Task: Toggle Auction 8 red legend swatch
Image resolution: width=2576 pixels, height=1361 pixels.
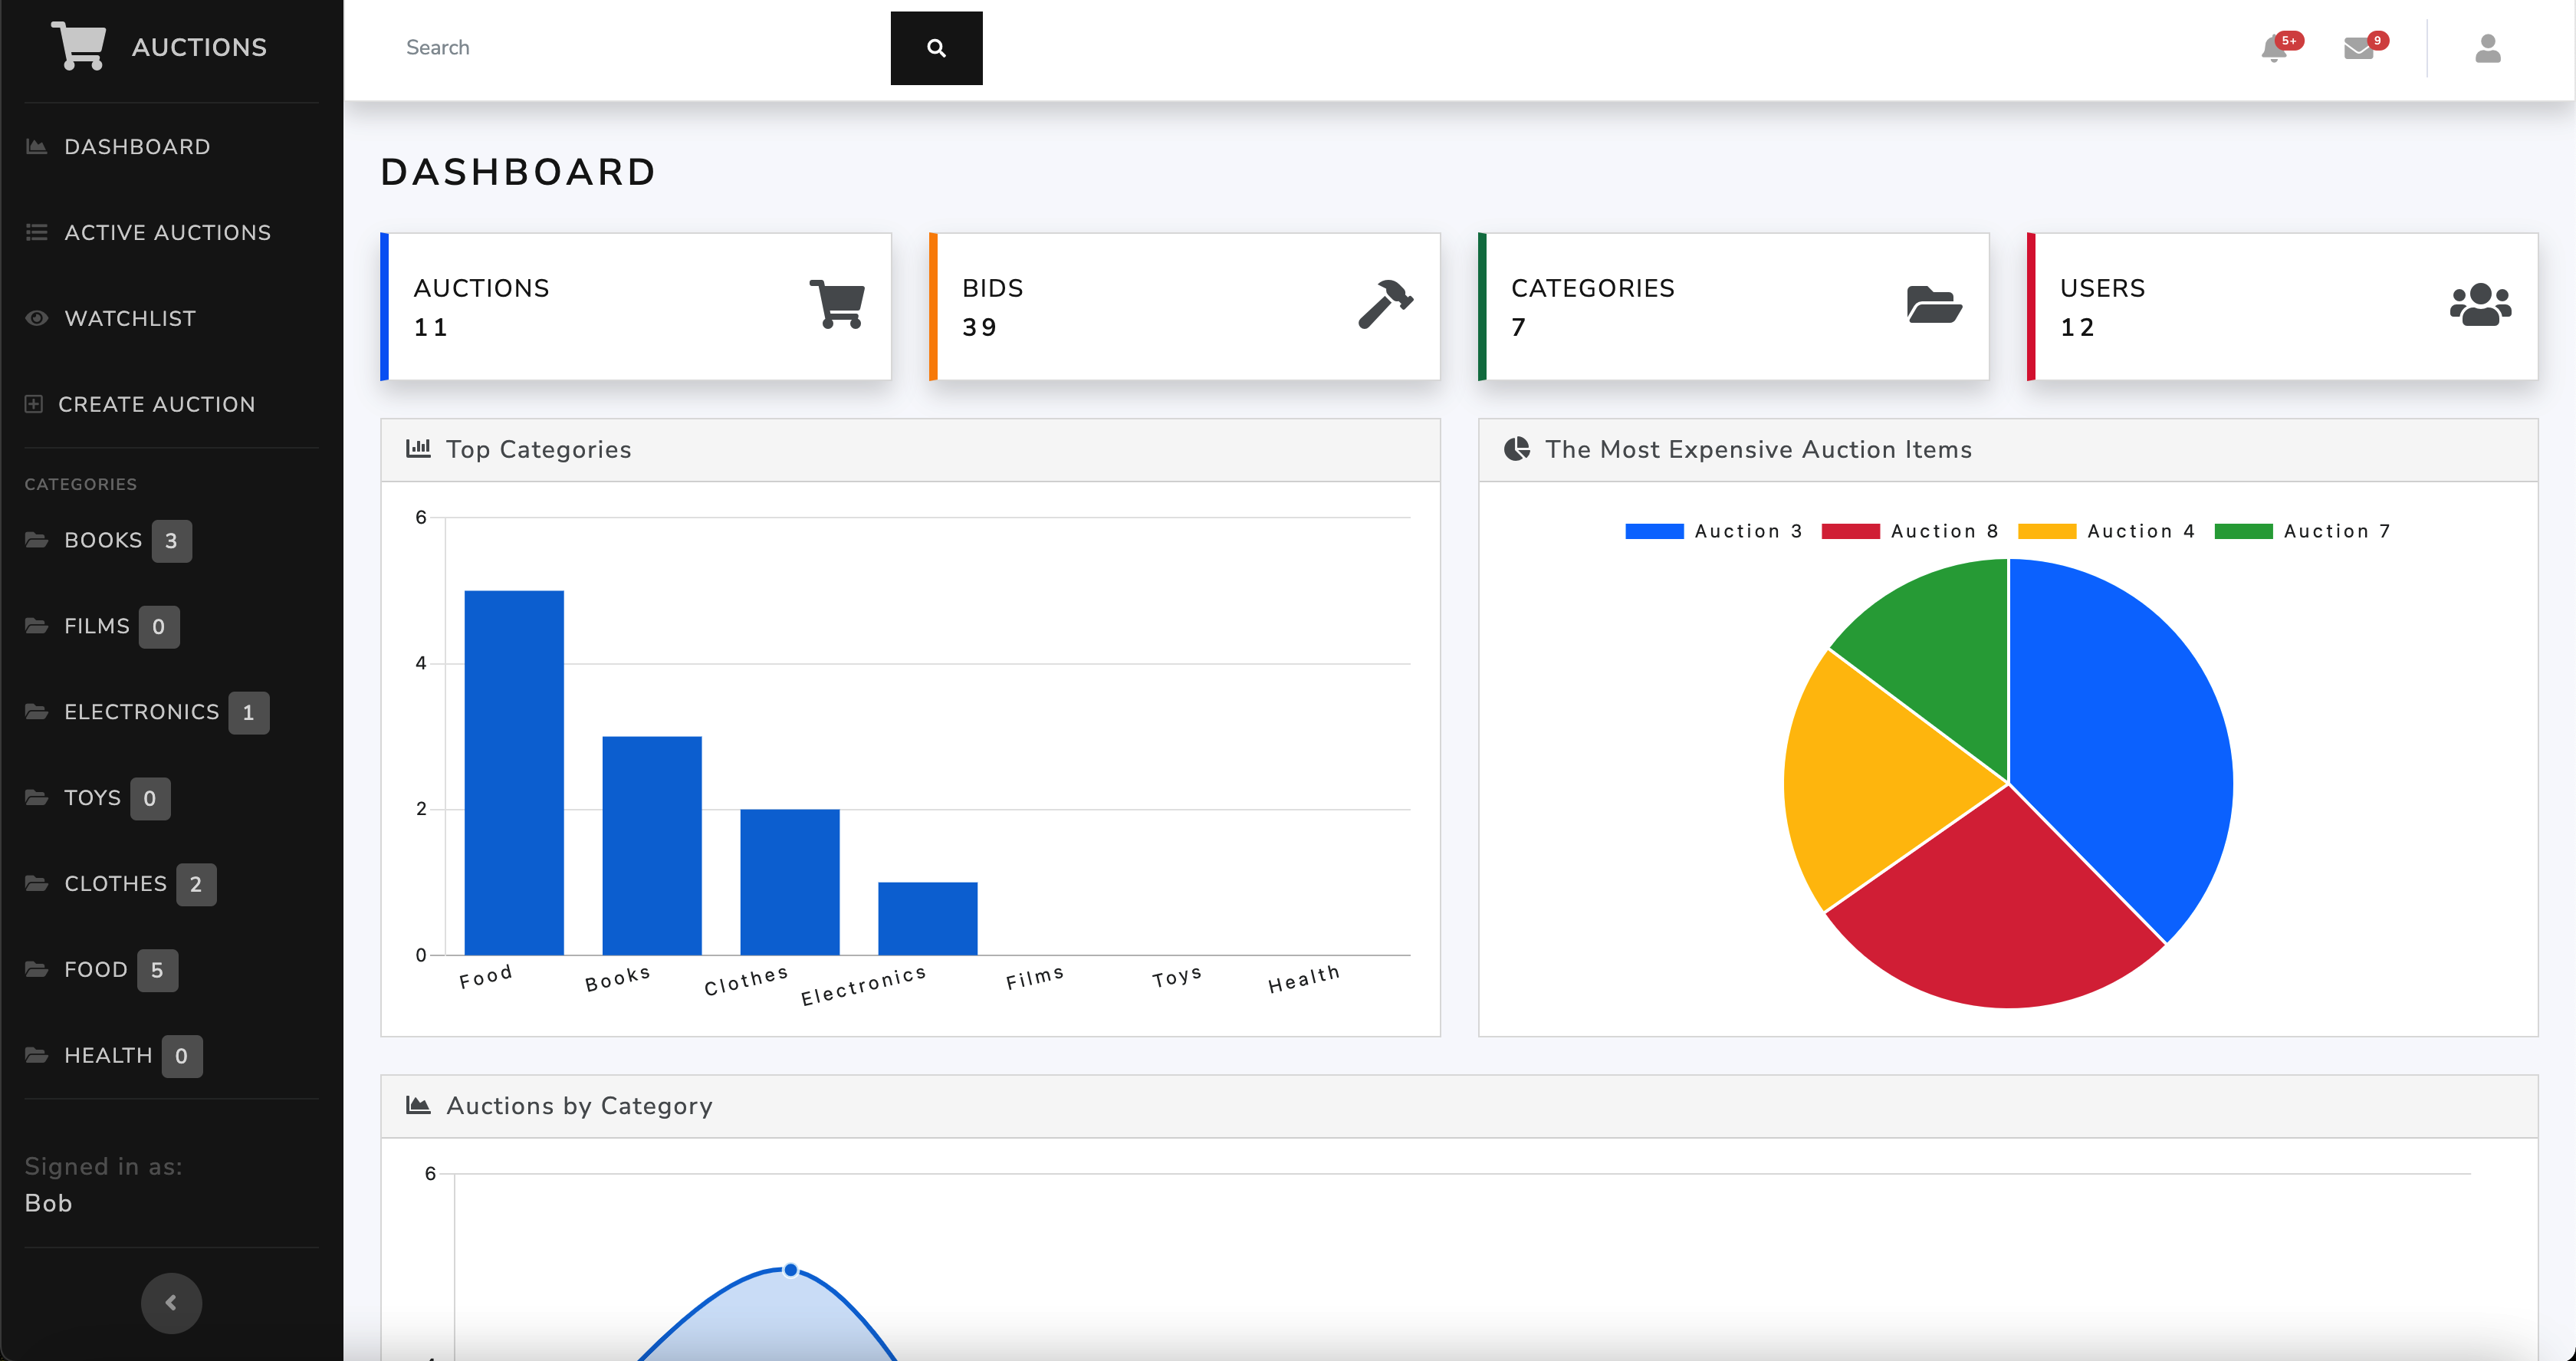Action: 1850,531
